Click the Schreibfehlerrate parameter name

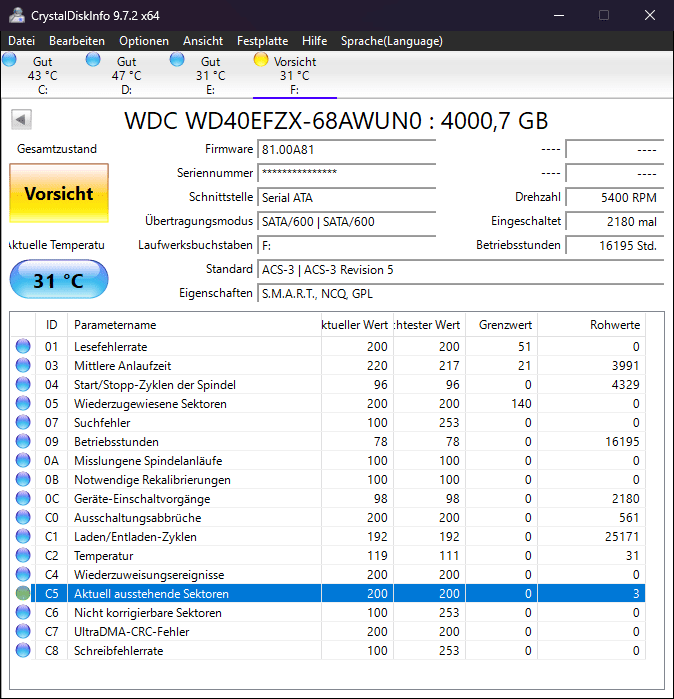(119, 651)
